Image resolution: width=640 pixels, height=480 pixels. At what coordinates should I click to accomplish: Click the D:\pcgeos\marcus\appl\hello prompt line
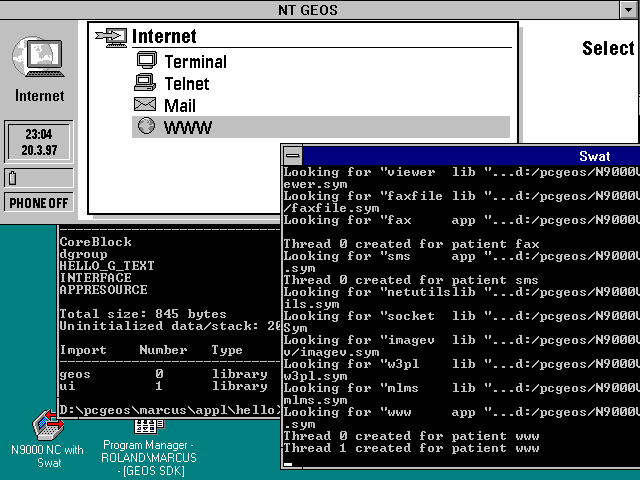pyautogui.click(x=169, y=410)
